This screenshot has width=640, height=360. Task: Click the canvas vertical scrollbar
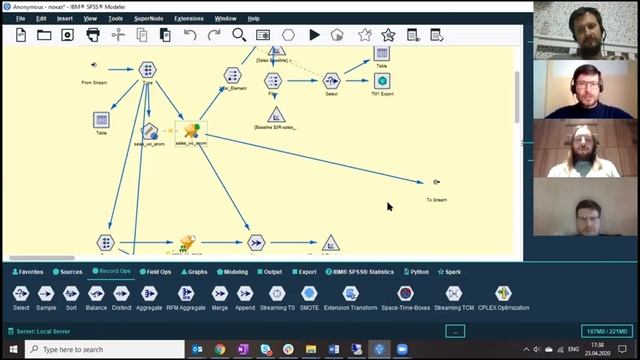(517, 97)
